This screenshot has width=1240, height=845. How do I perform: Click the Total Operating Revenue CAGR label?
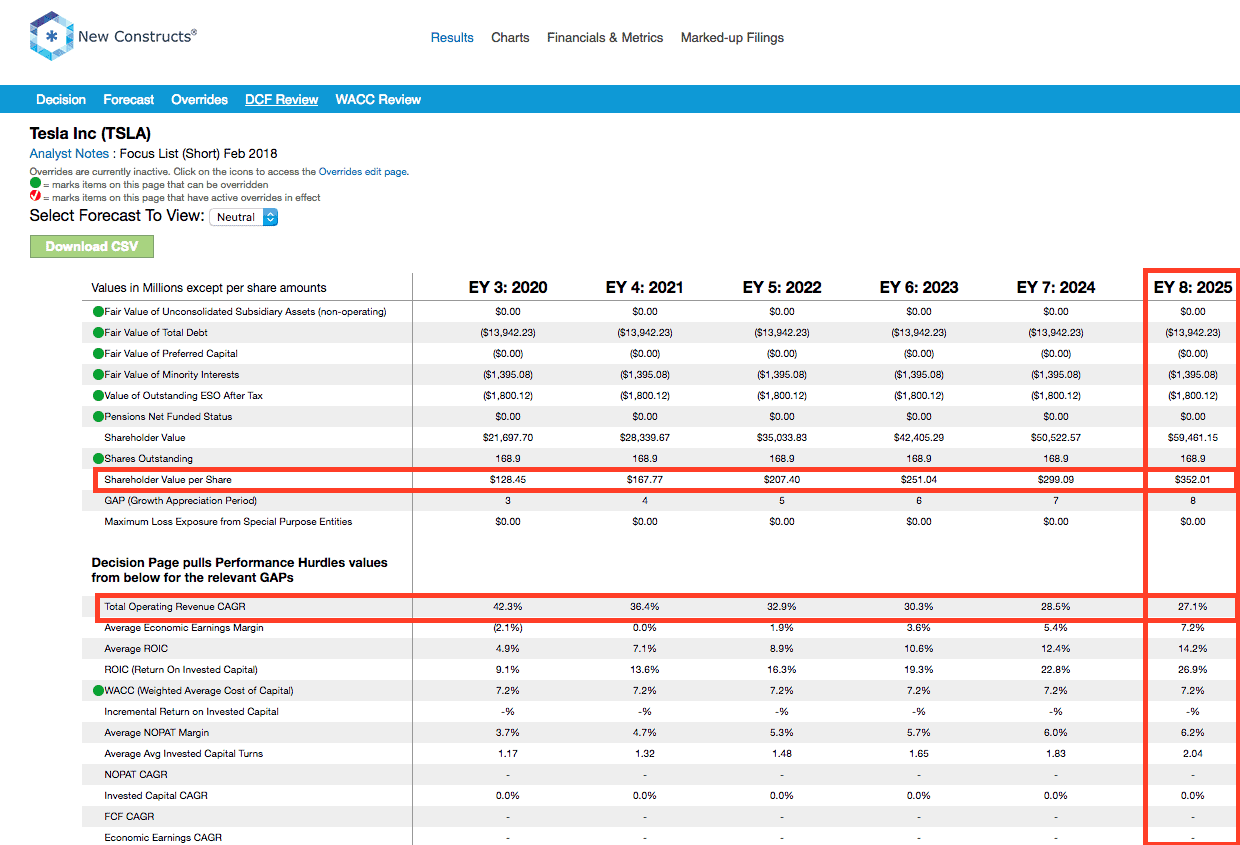click(x=175, y=606)
